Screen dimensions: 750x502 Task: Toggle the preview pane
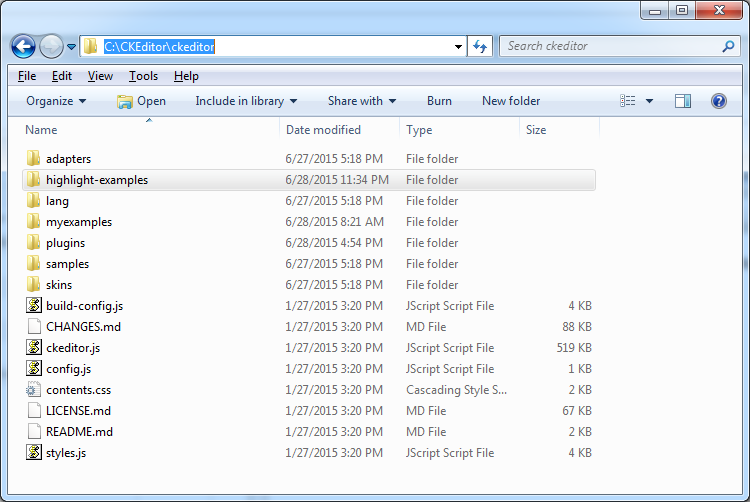(683, 101)
